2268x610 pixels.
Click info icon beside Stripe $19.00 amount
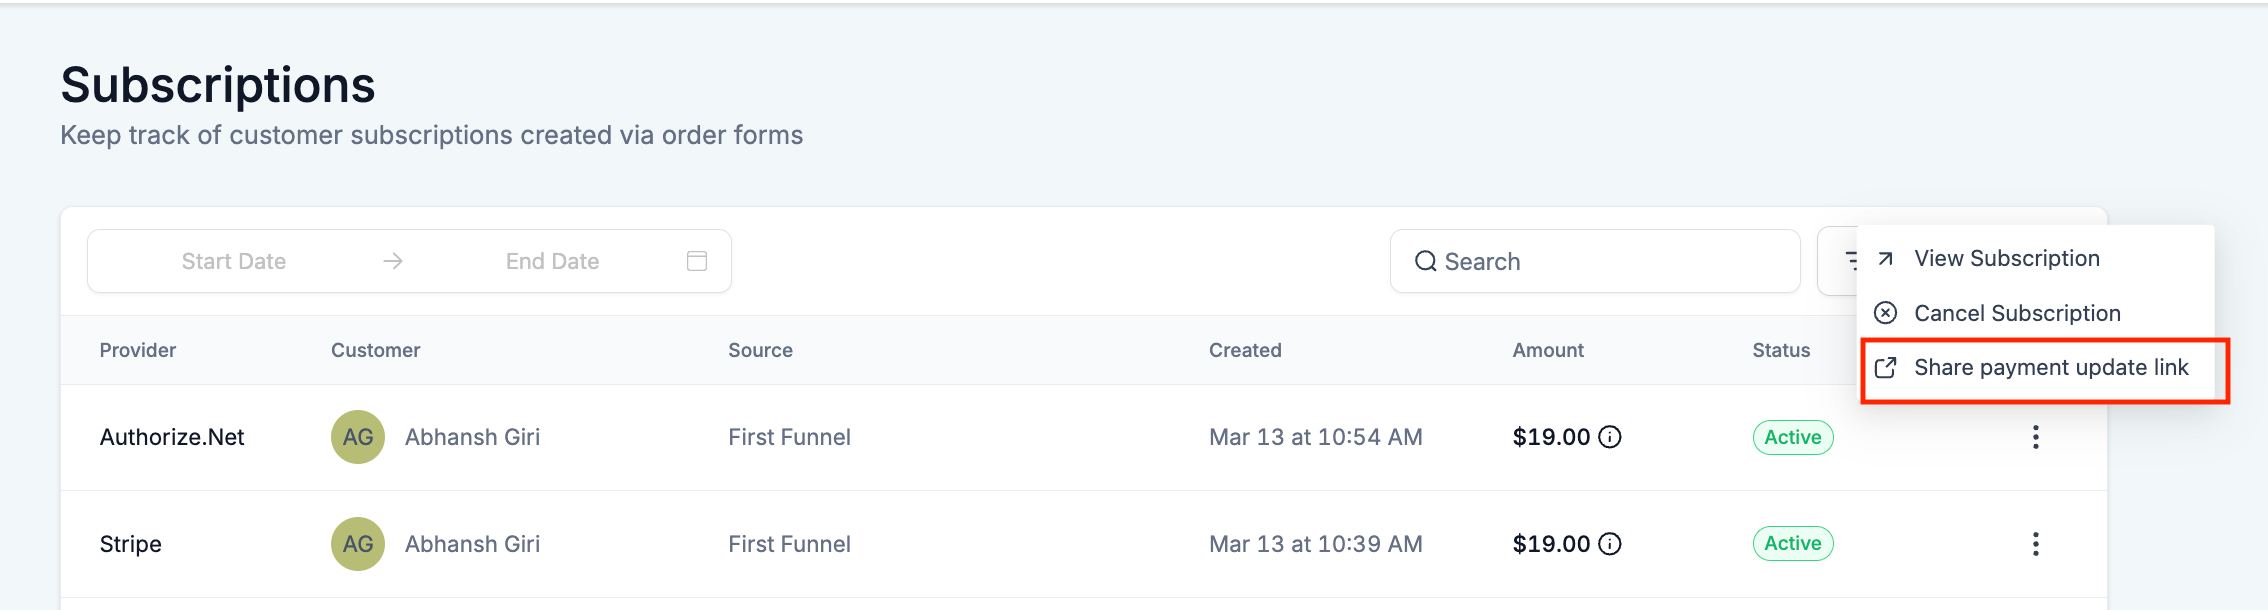pyautogui.click(x=1610, y=544)
